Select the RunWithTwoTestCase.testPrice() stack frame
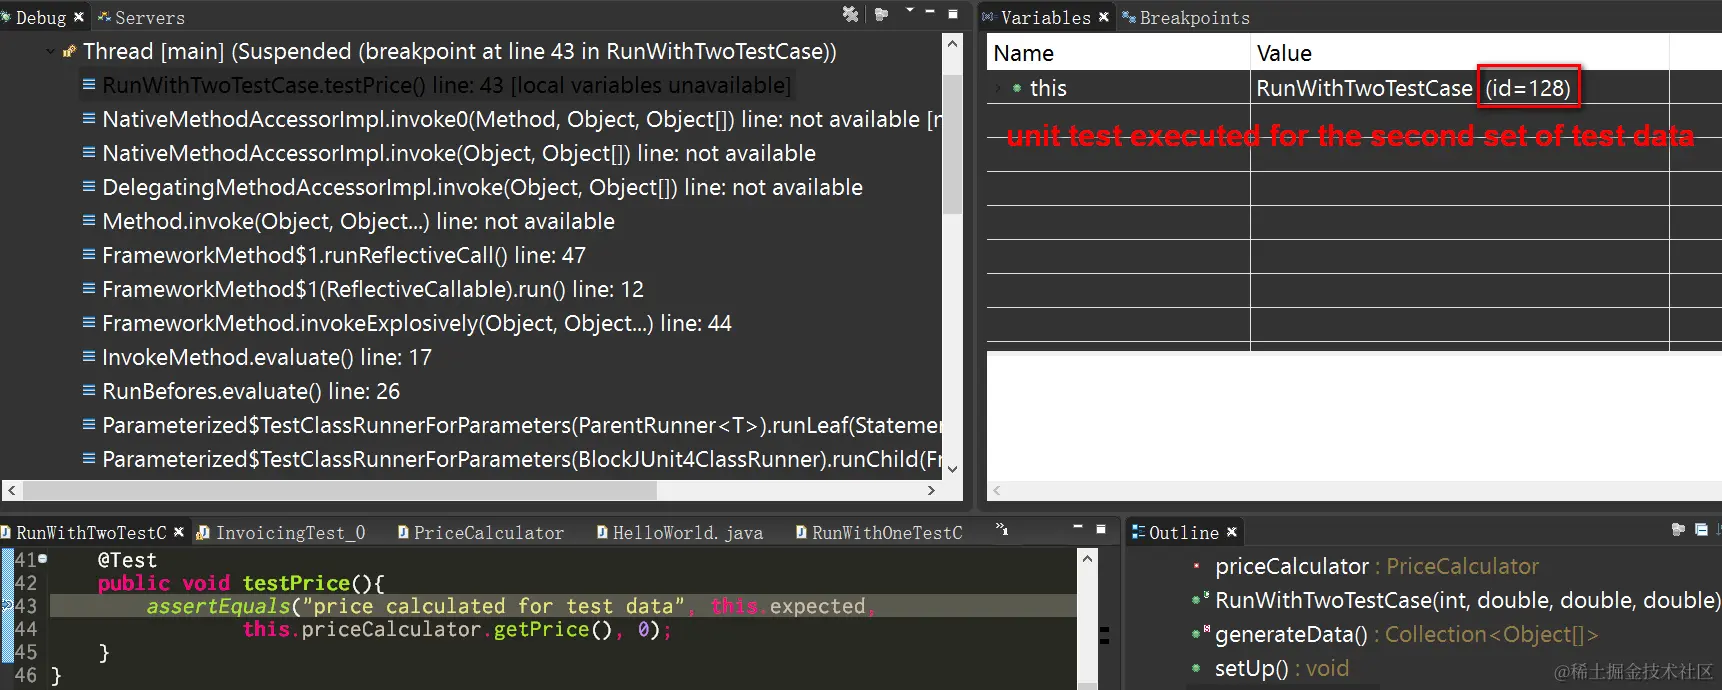Viewport: 1722px width, 690px height. [x=446, y=85]
